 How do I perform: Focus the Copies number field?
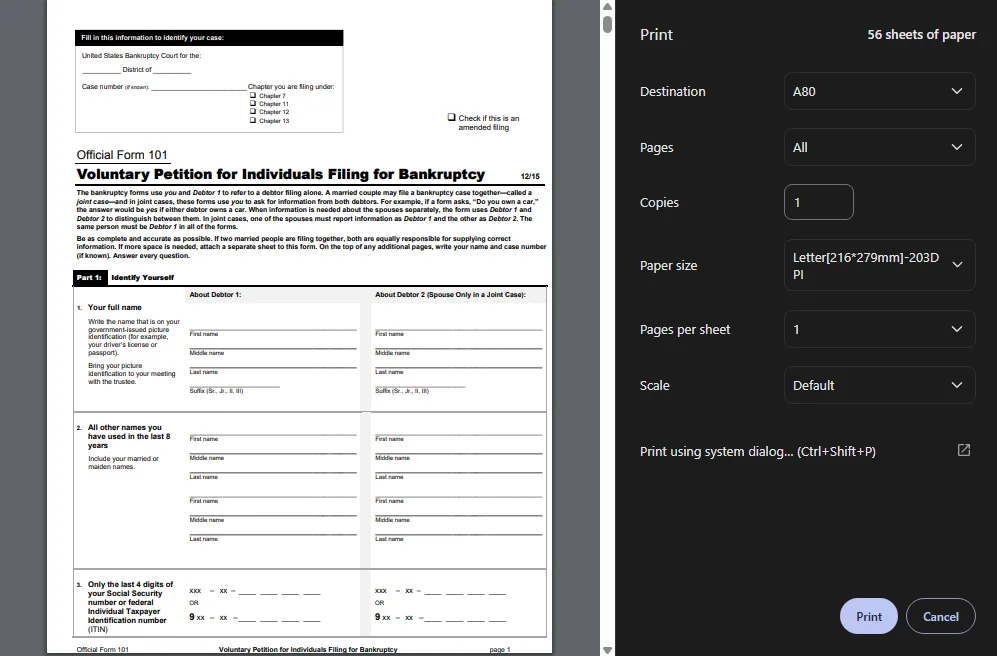click(x=818, y=202)
